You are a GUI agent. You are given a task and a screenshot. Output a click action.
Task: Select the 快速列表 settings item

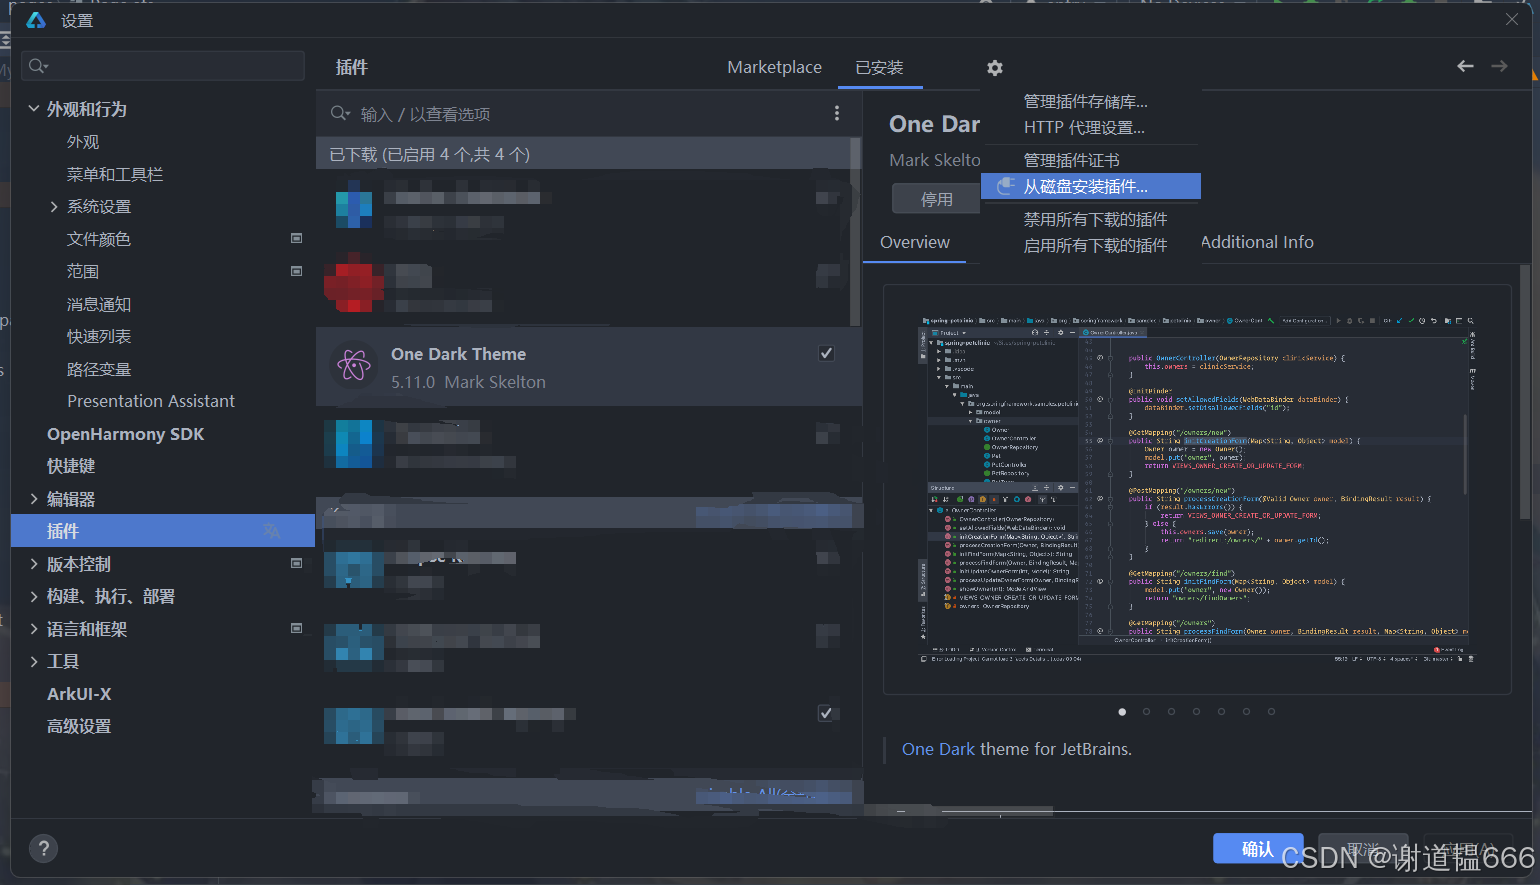[x=98, y=336]
